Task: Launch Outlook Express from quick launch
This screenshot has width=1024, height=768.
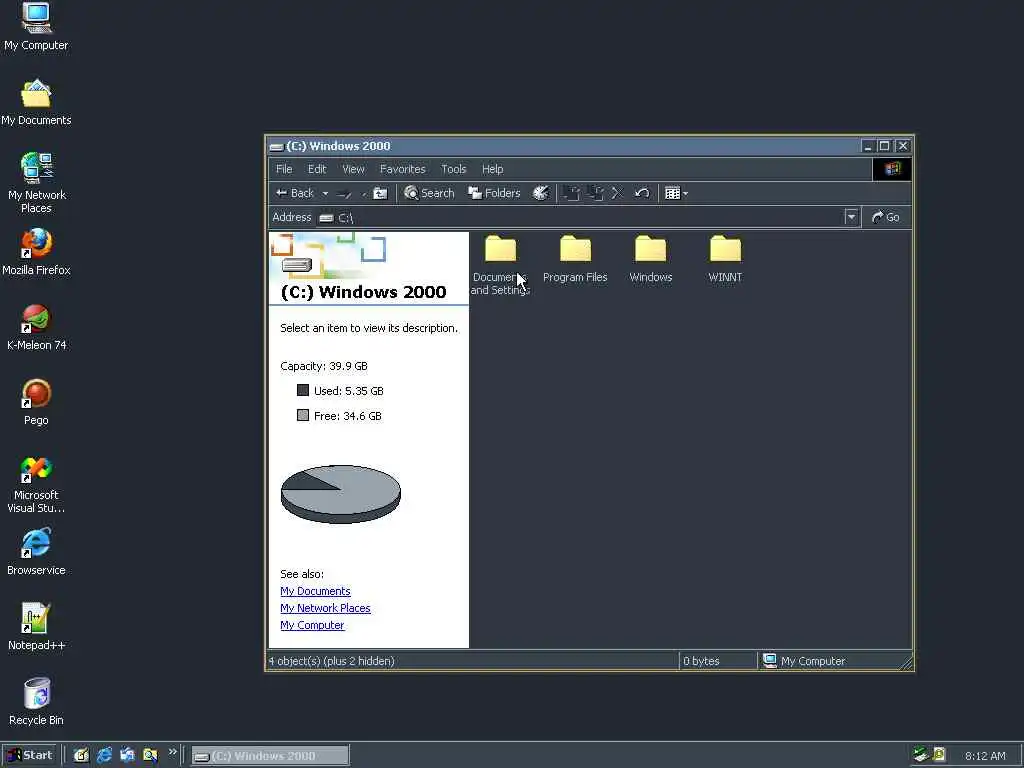Action: [127, 756]
